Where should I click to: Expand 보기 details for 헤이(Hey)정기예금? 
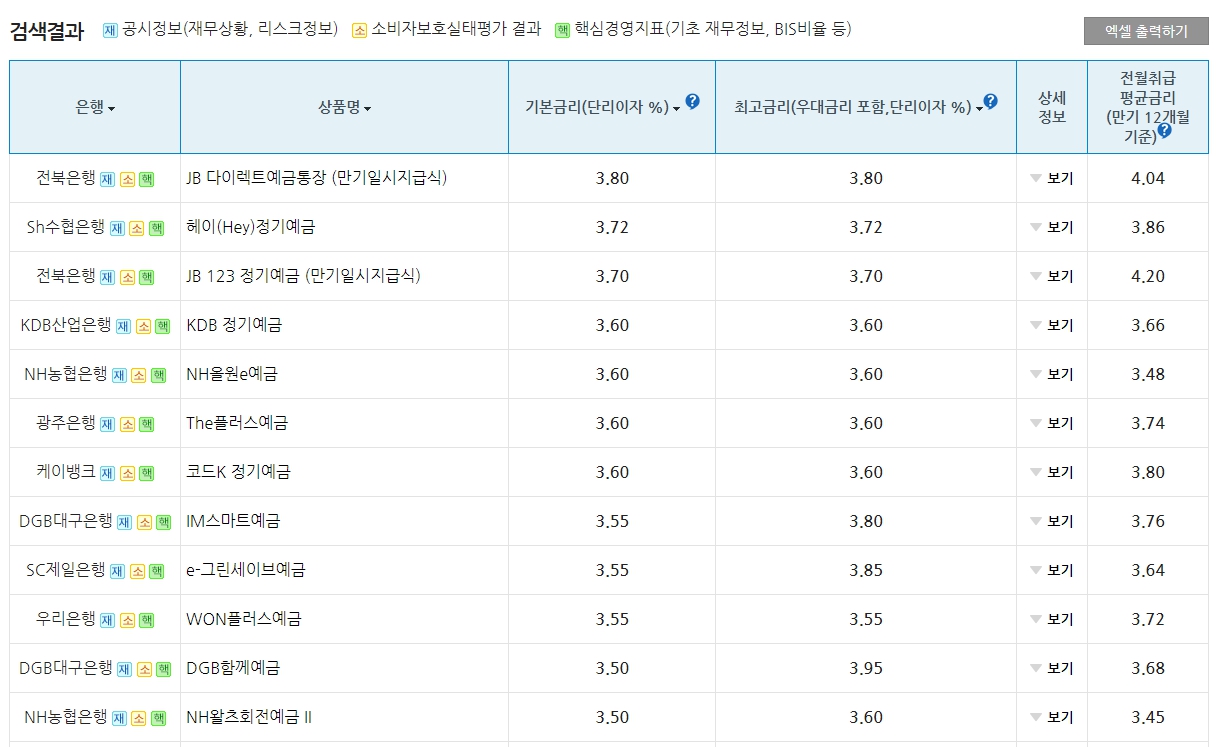pos(1052,227)
